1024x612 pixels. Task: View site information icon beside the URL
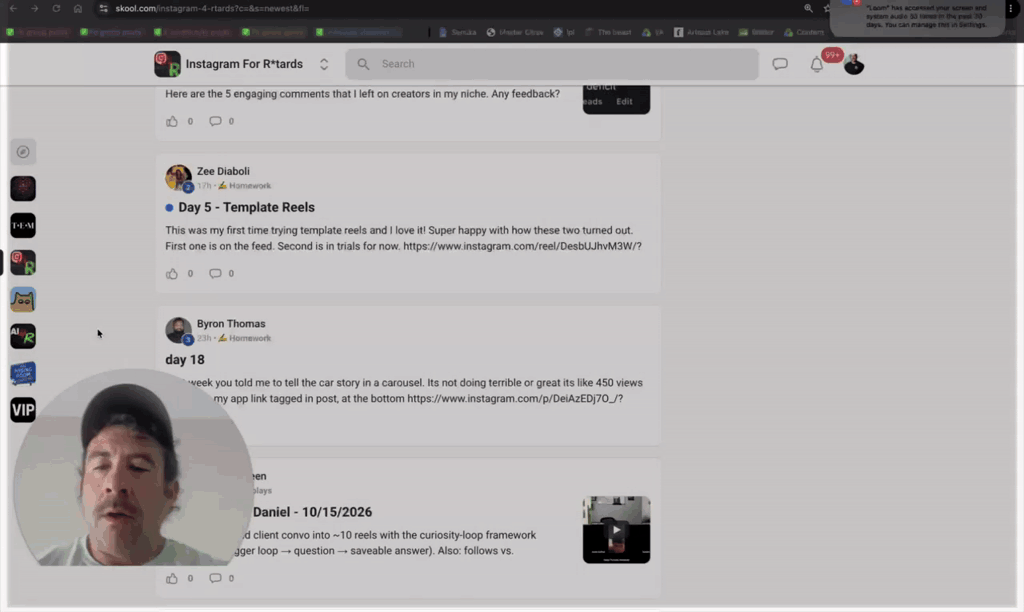pyautogui.click(x=103, y=8)
